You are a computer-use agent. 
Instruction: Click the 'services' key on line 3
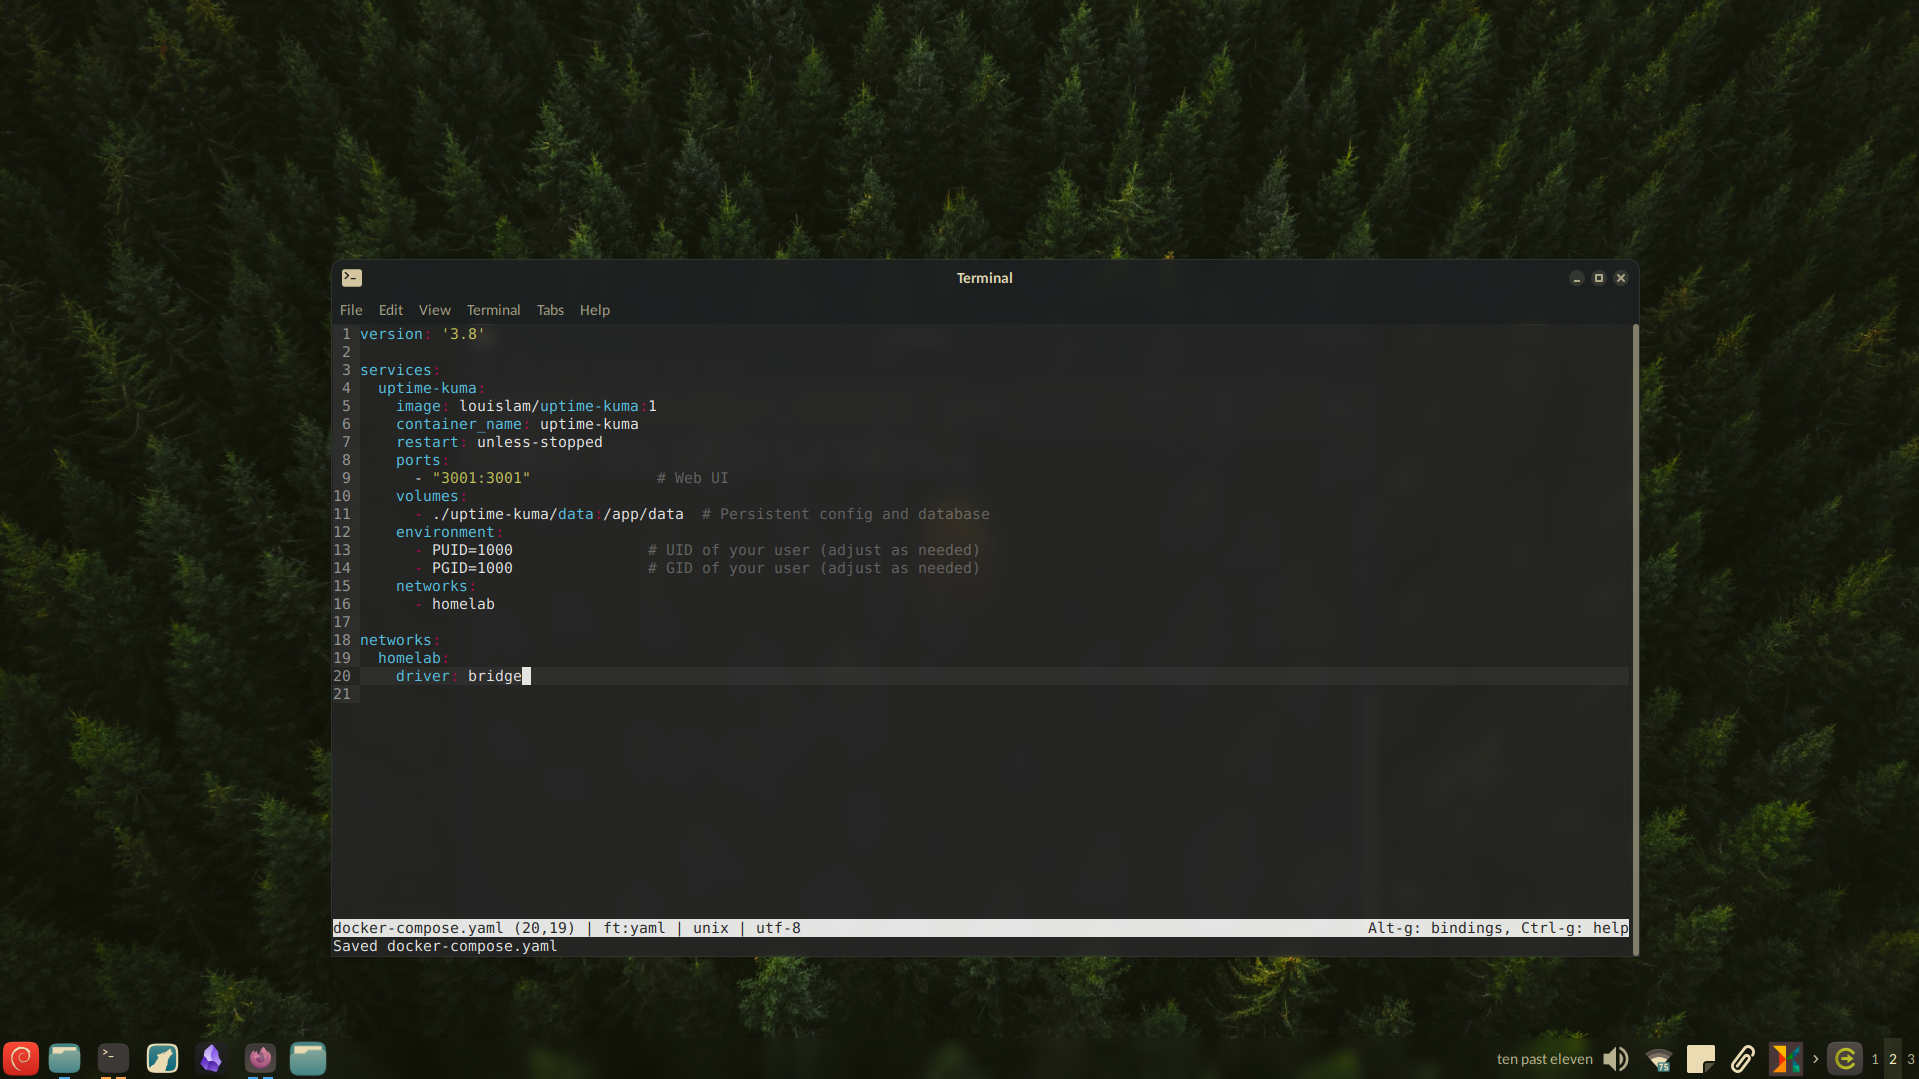tap(396, 370)
